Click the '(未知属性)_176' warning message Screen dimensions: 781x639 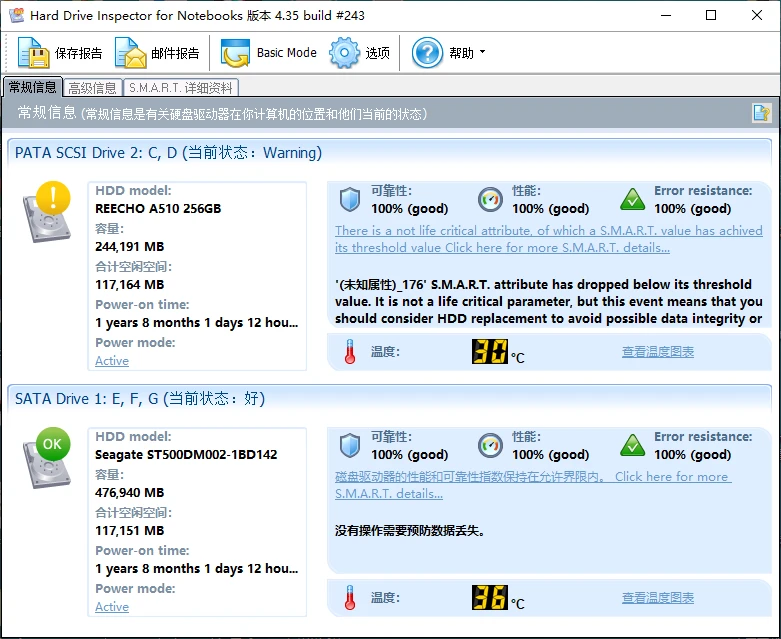click(548, 301)
